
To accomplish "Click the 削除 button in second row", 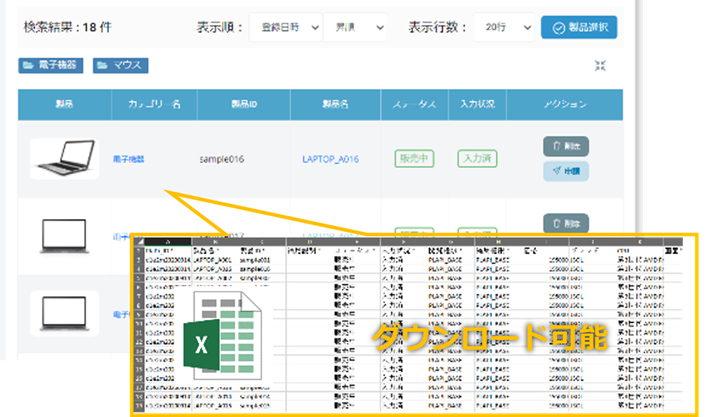I will pos(566,223).
